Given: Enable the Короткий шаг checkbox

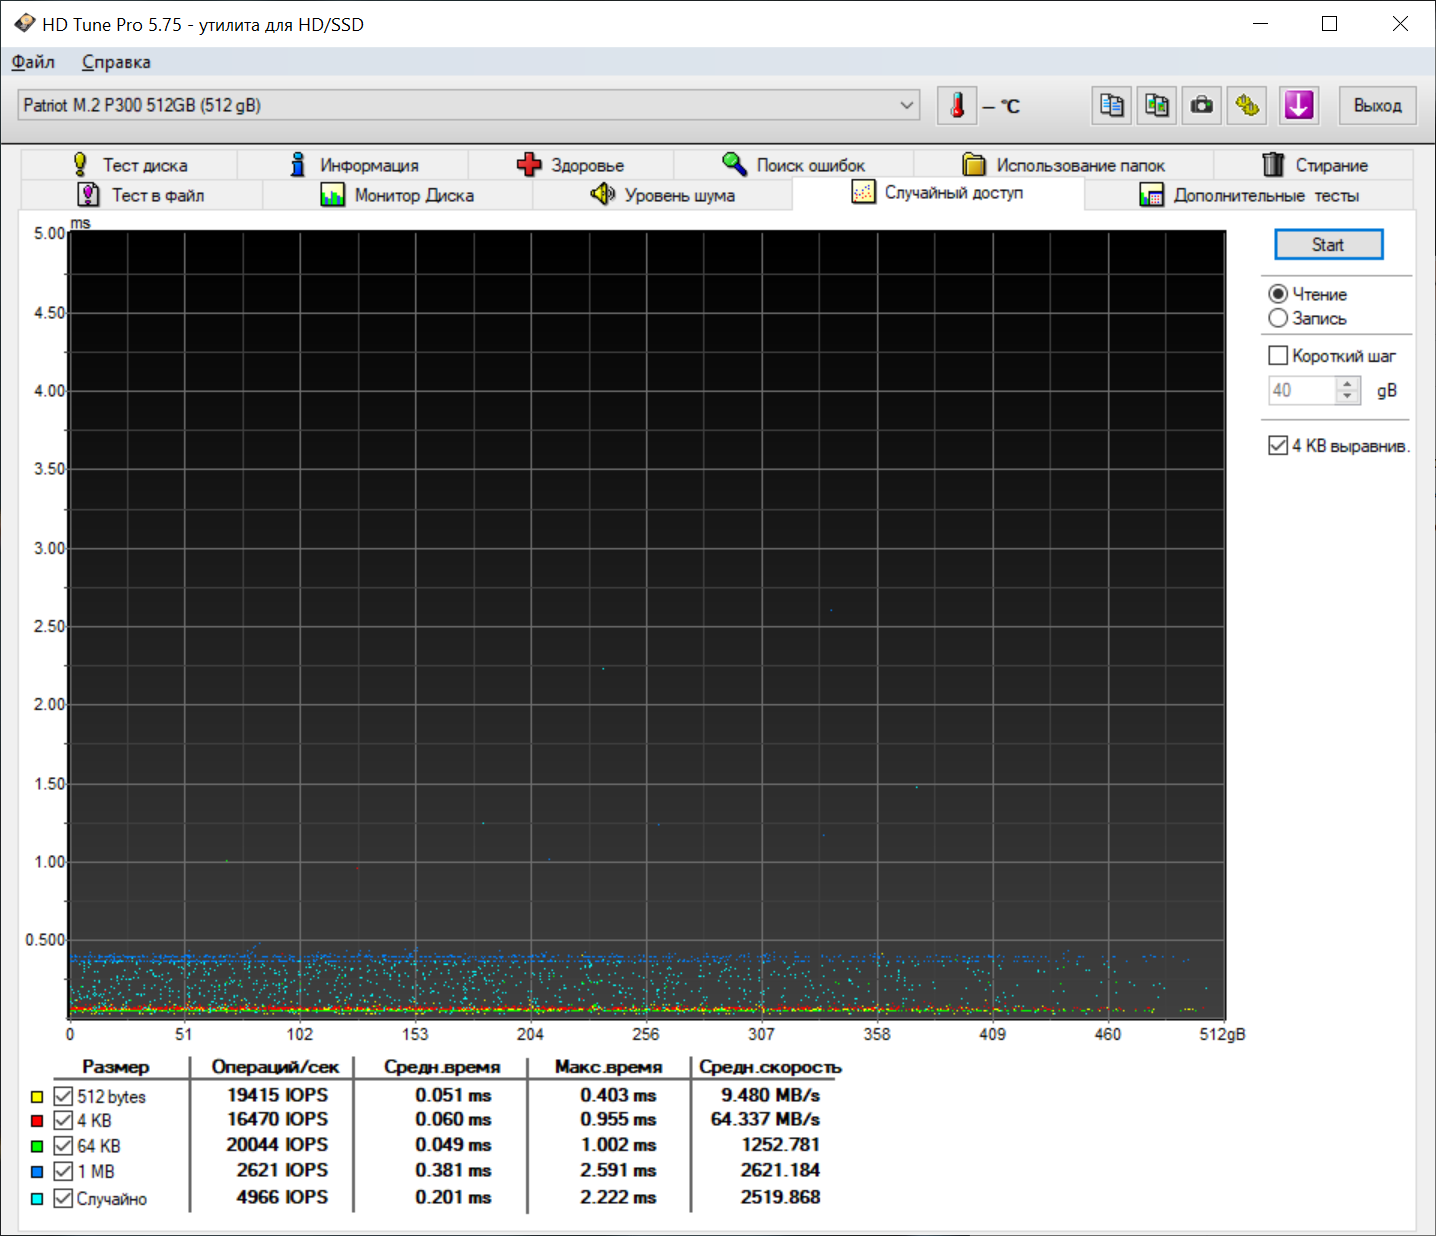Looking at the screenshot, I should tap(1278, 356).
